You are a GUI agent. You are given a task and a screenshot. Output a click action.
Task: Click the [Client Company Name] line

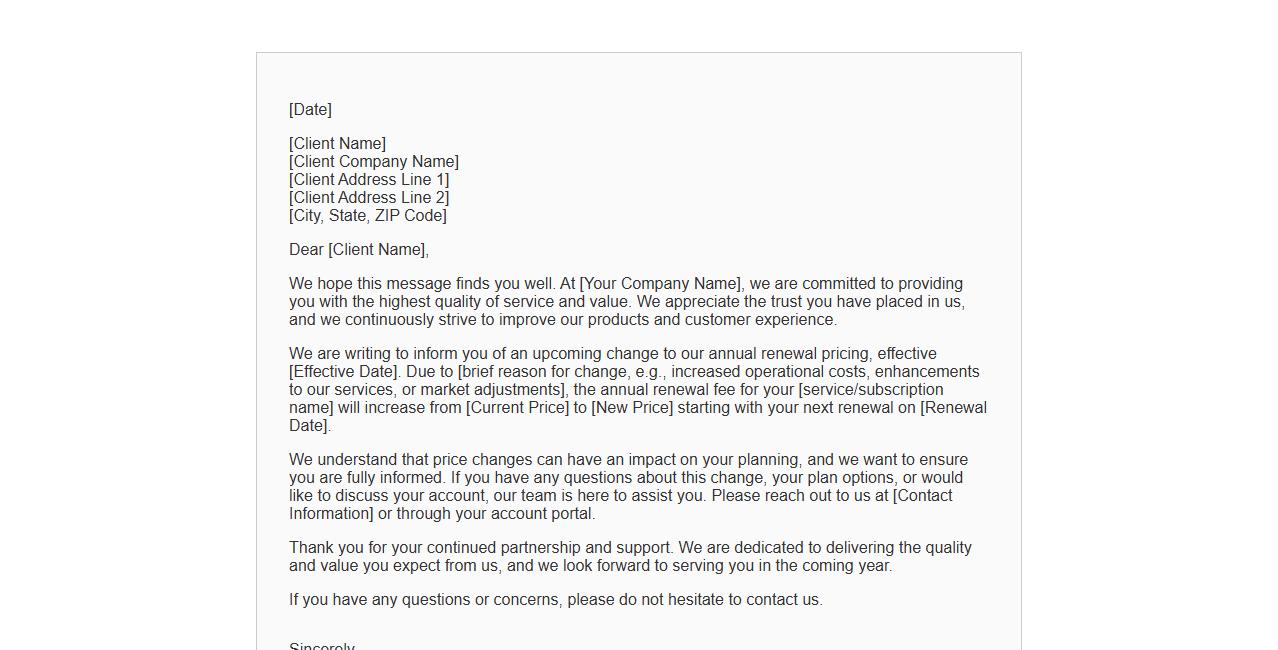[x=374, y=162]
